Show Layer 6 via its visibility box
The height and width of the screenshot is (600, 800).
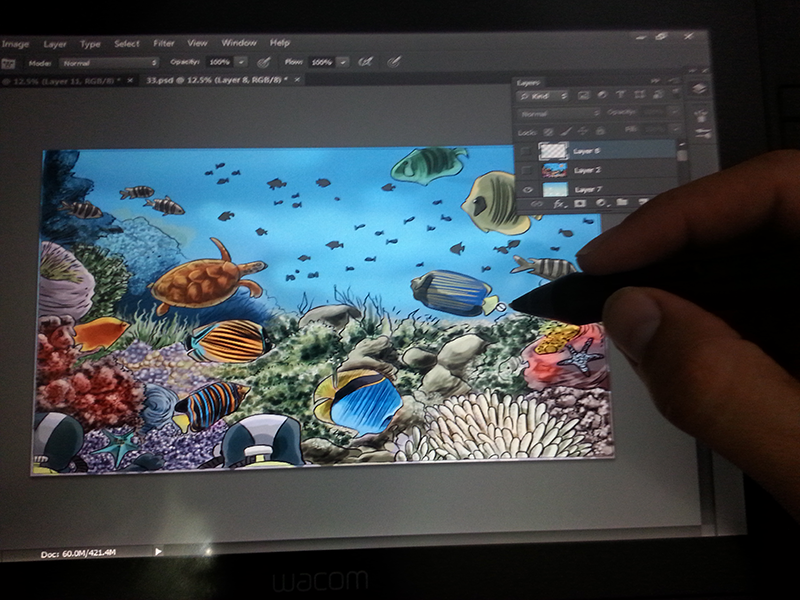point(527,152)
